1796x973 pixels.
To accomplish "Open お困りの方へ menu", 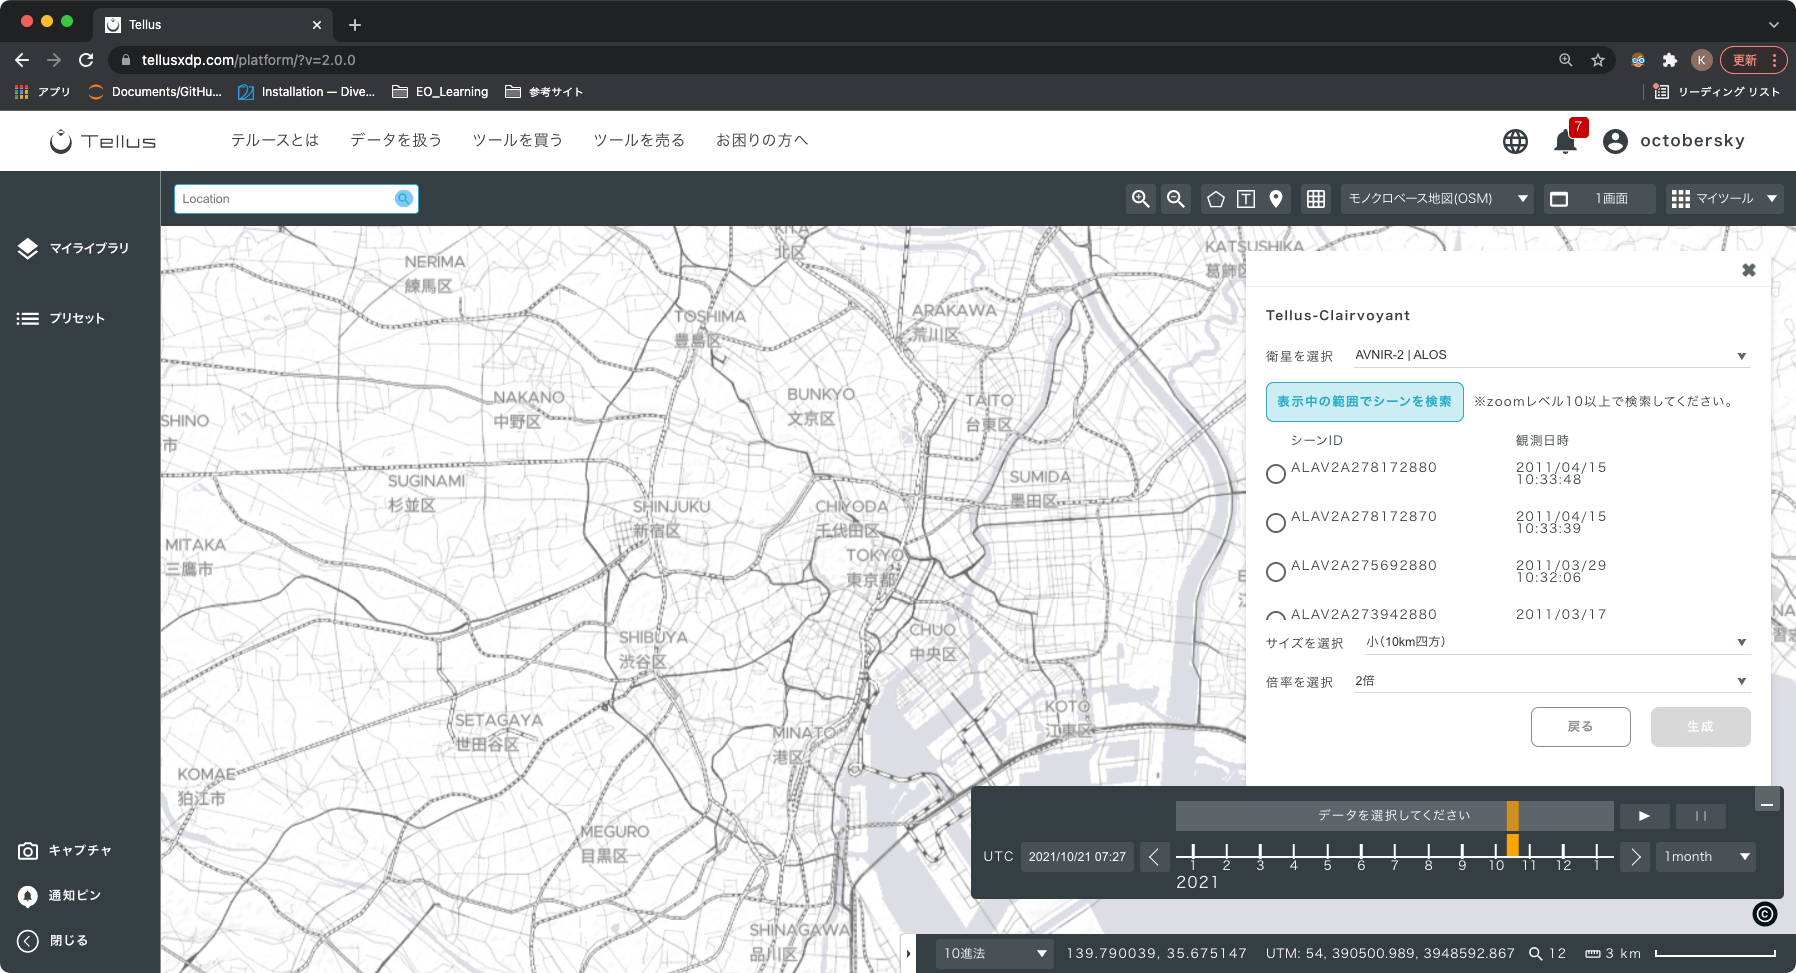I will [x=762, y=141].
